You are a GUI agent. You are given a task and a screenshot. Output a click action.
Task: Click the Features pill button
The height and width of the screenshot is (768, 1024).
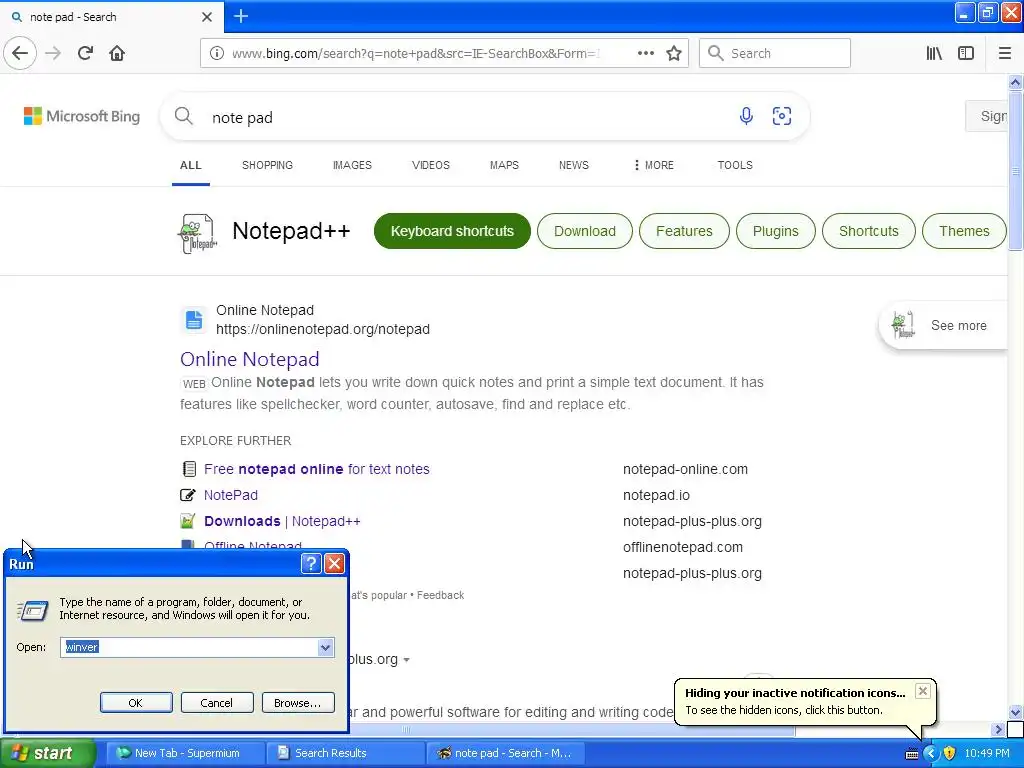(x=684, y=231)
